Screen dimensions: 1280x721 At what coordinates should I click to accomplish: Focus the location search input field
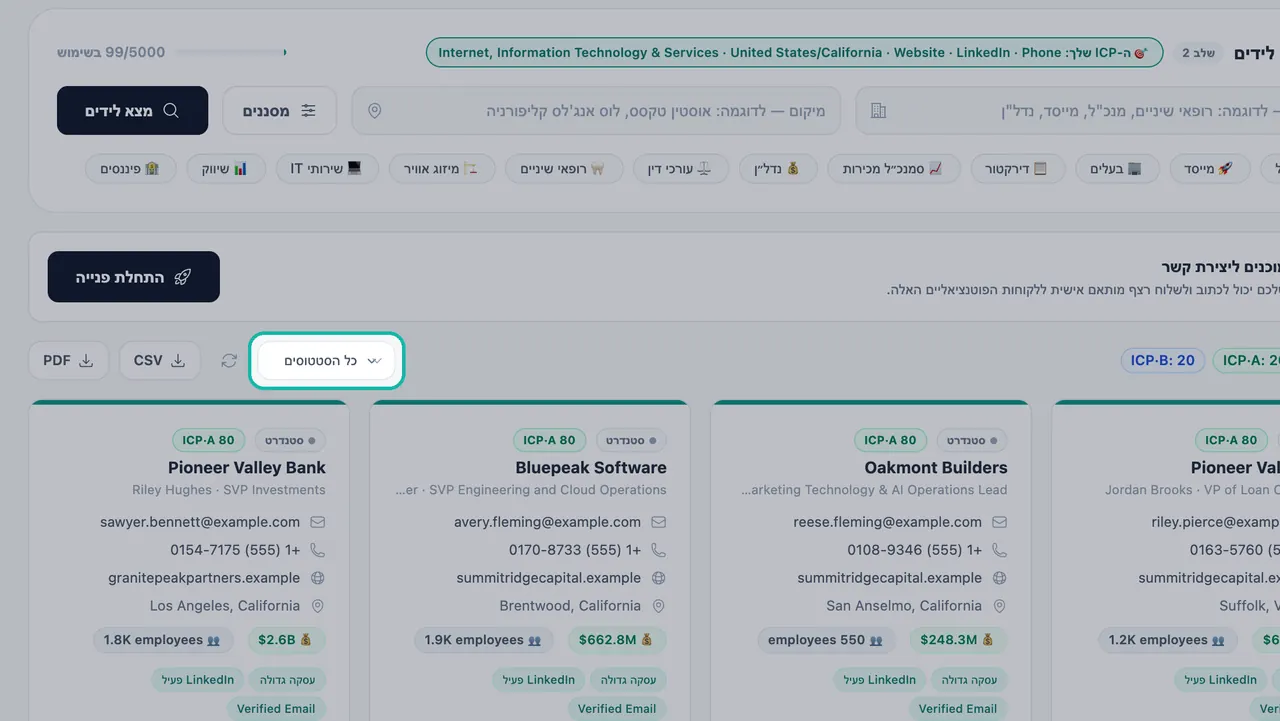[x=596, y=111]
